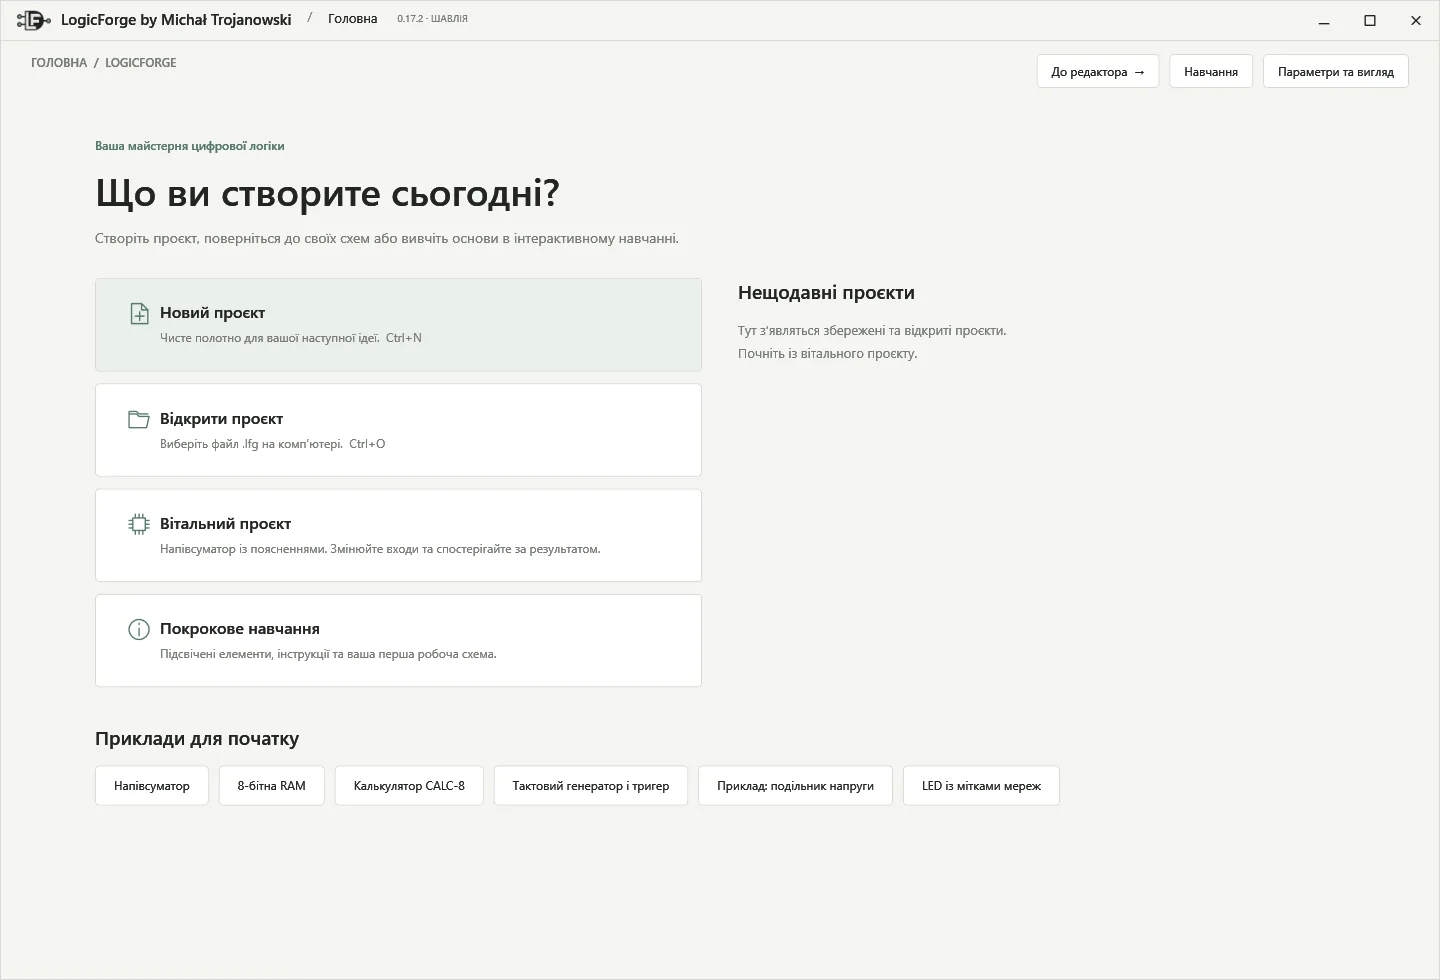Click the info icon on Покрокове навчання card
Image resolution: width=1440 pixels, height=980 pixels.
(x=139, y=630)
